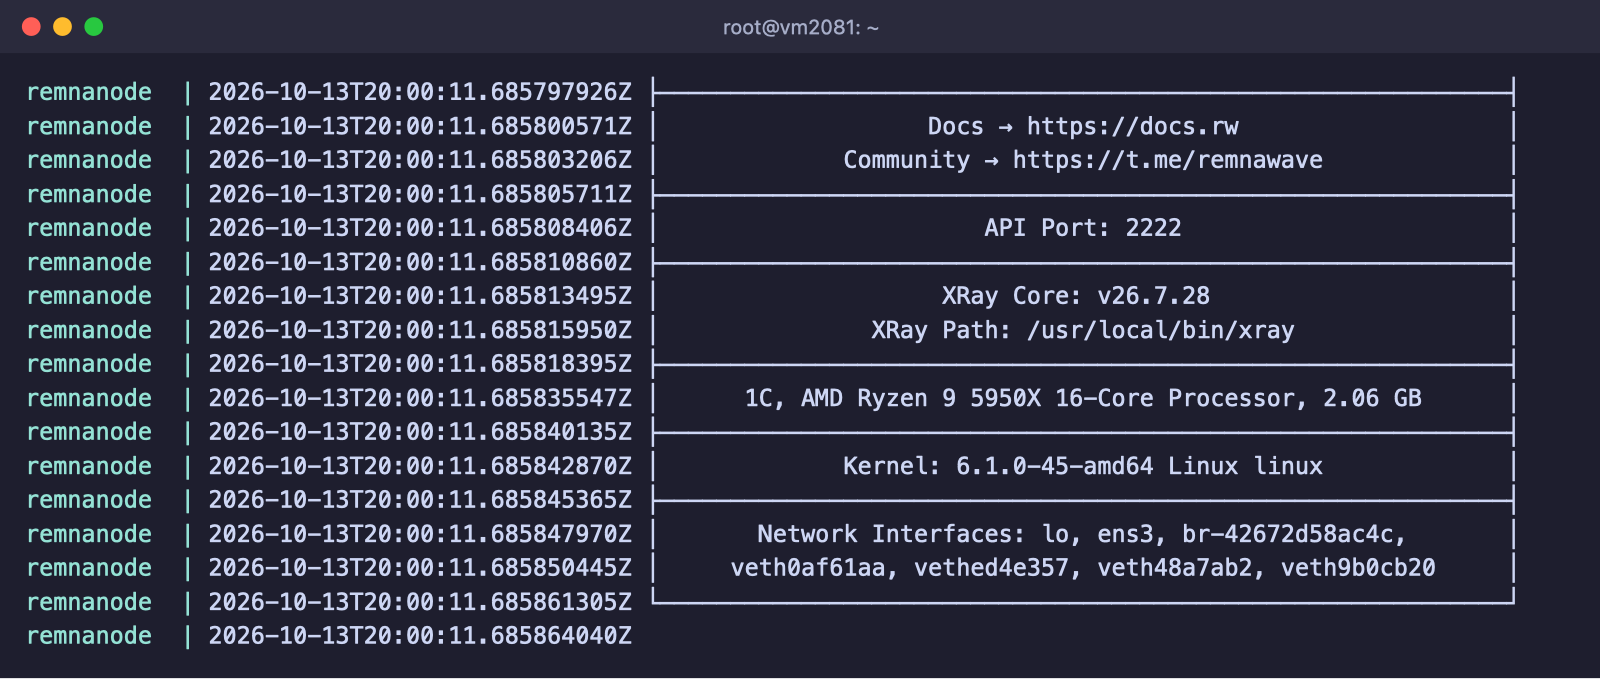Click remnanode label beside timestamp 685797926Z

[x=89, y=92]
